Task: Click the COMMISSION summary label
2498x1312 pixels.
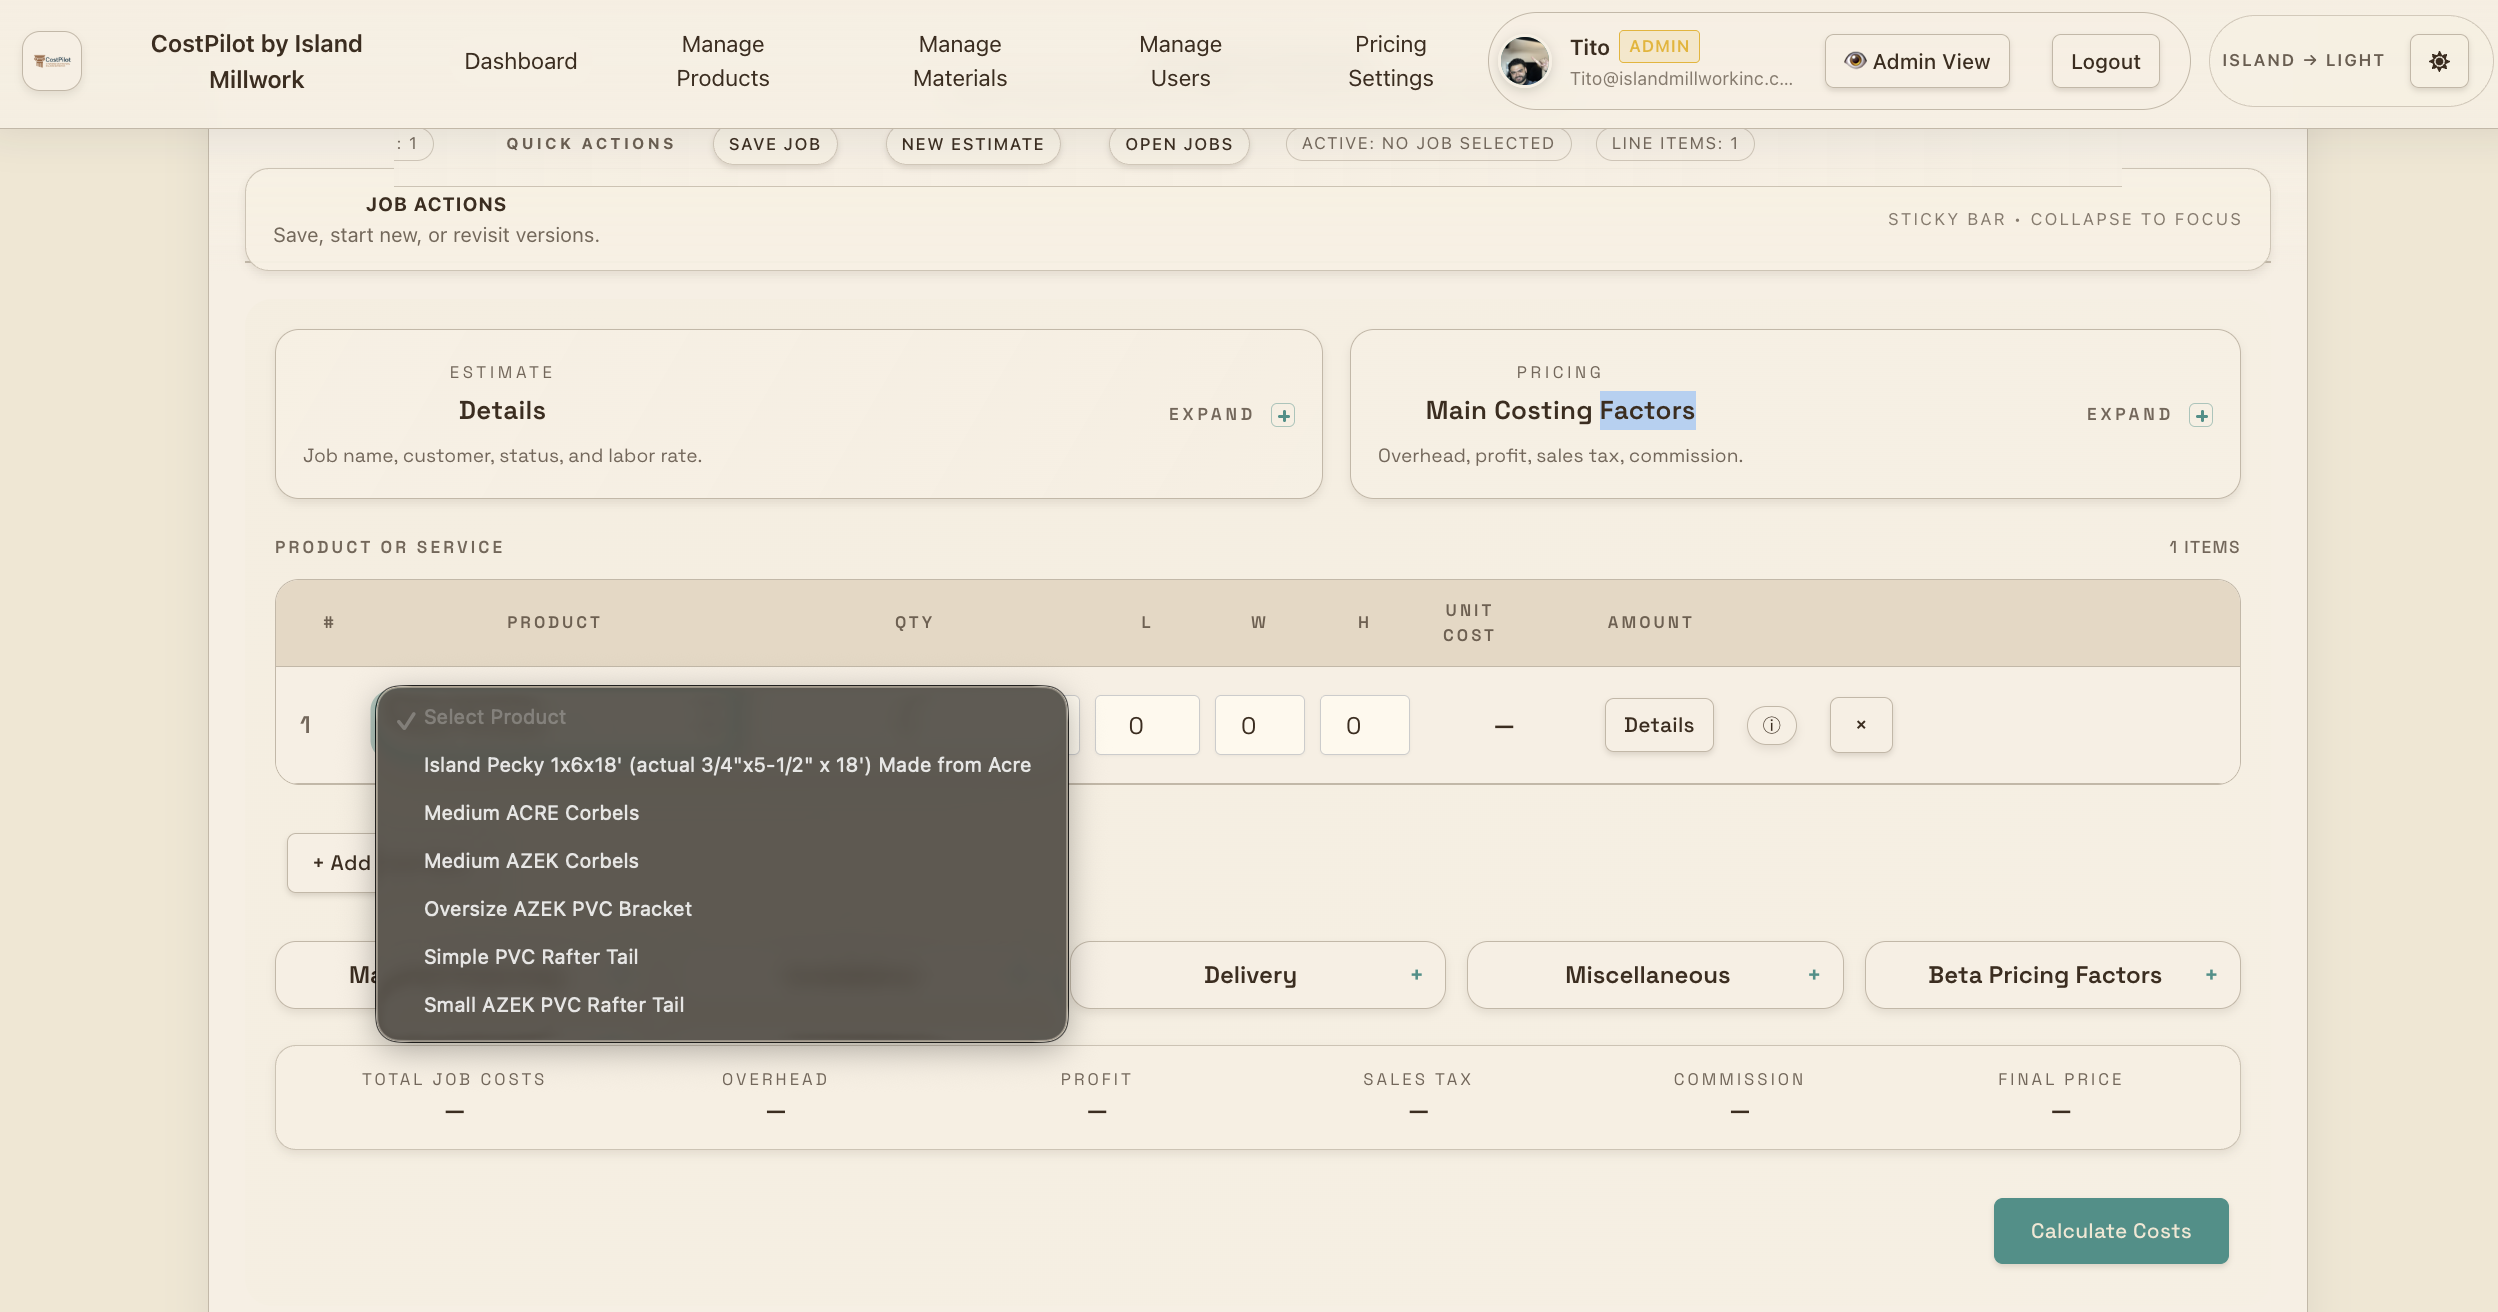Action: [x=1739, y=1079]
